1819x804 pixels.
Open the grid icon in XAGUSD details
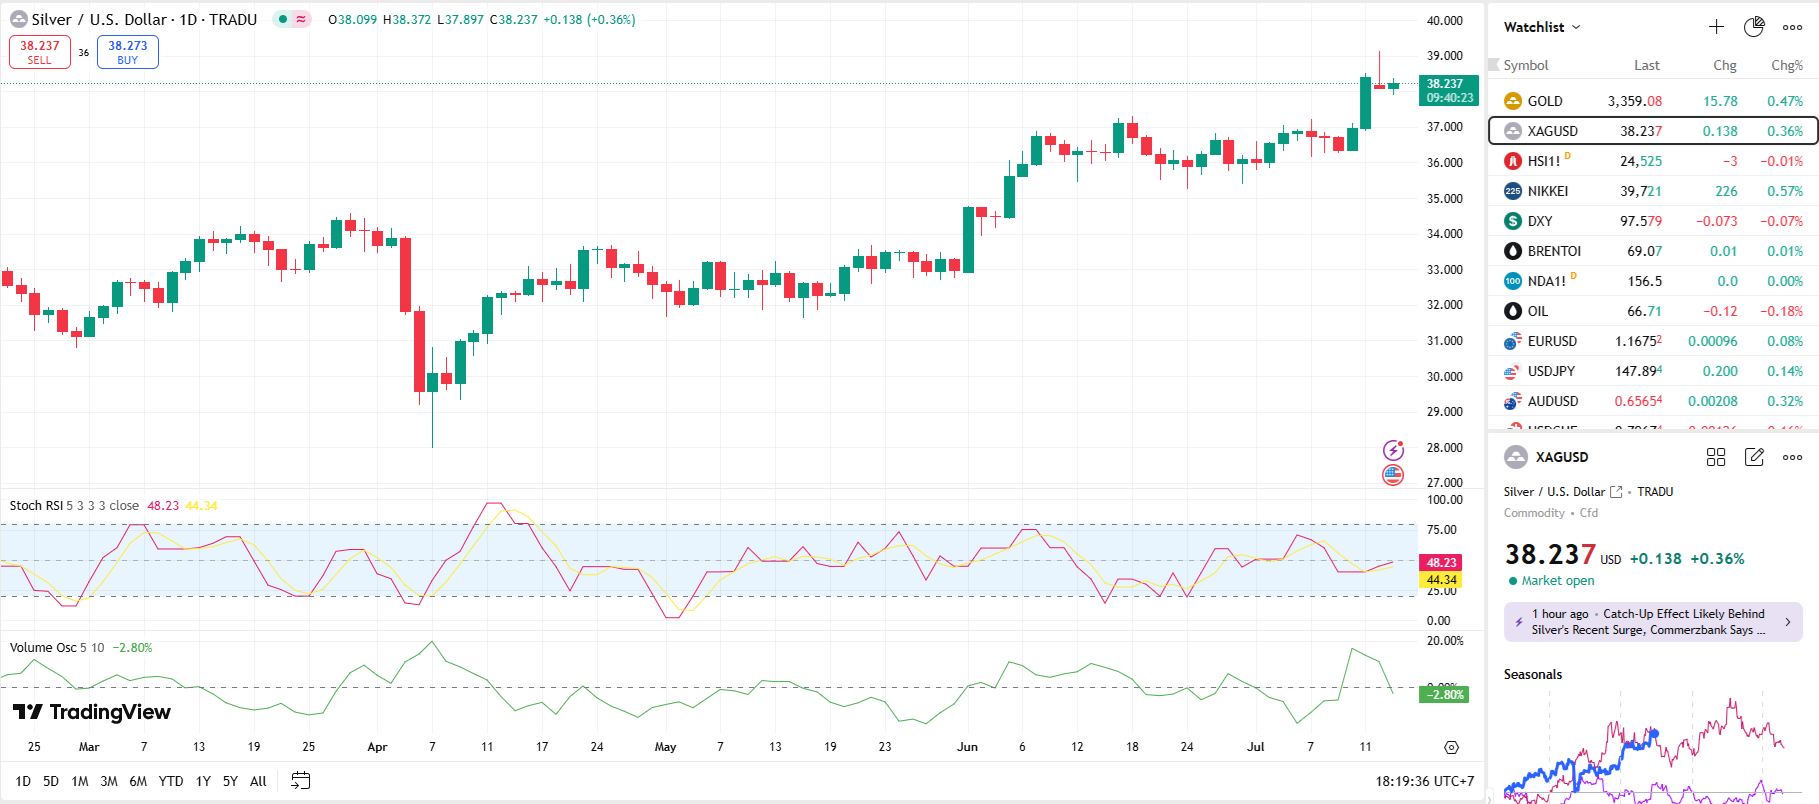click(1716, 457)
